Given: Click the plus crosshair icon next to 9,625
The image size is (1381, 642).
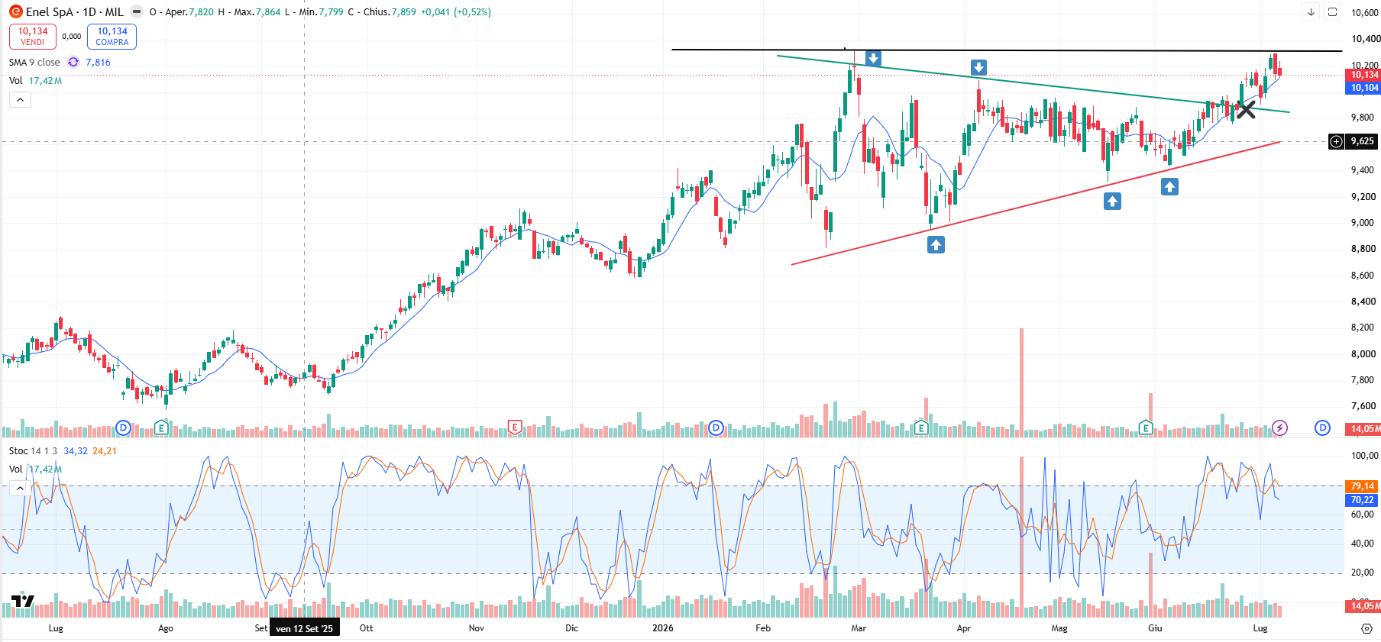Looking at the screenshot, I should click(x=1335, y=142).
